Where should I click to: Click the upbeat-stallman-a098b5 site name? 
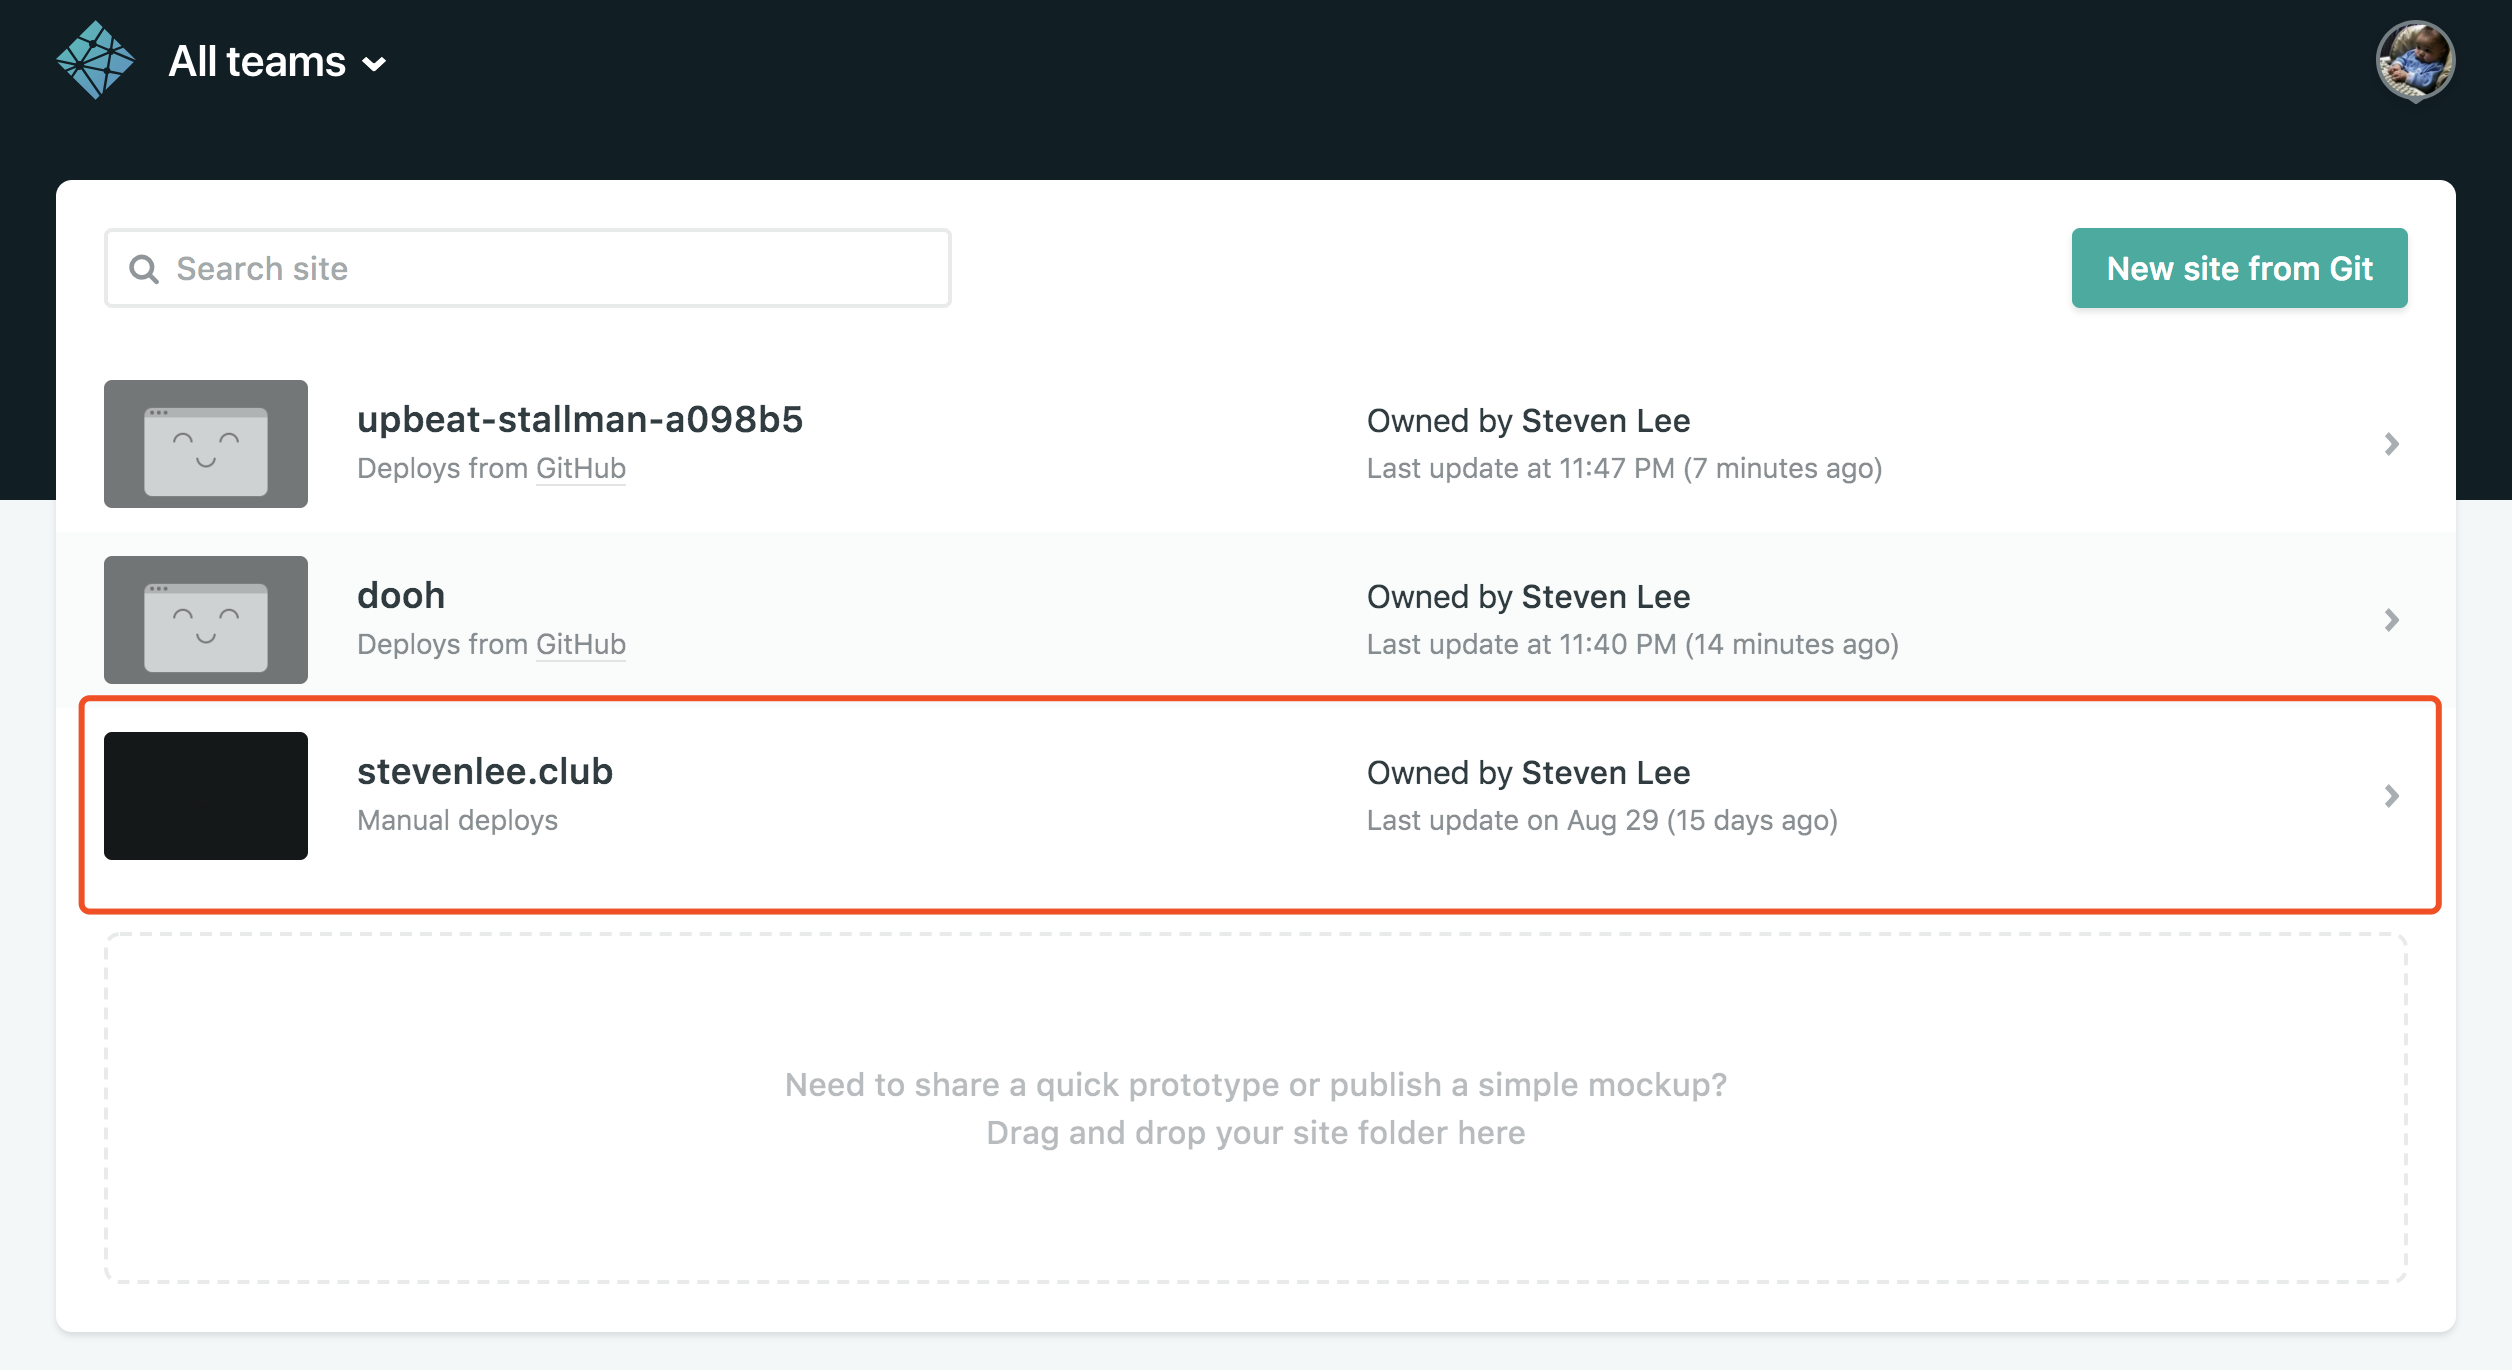[580, 420]
